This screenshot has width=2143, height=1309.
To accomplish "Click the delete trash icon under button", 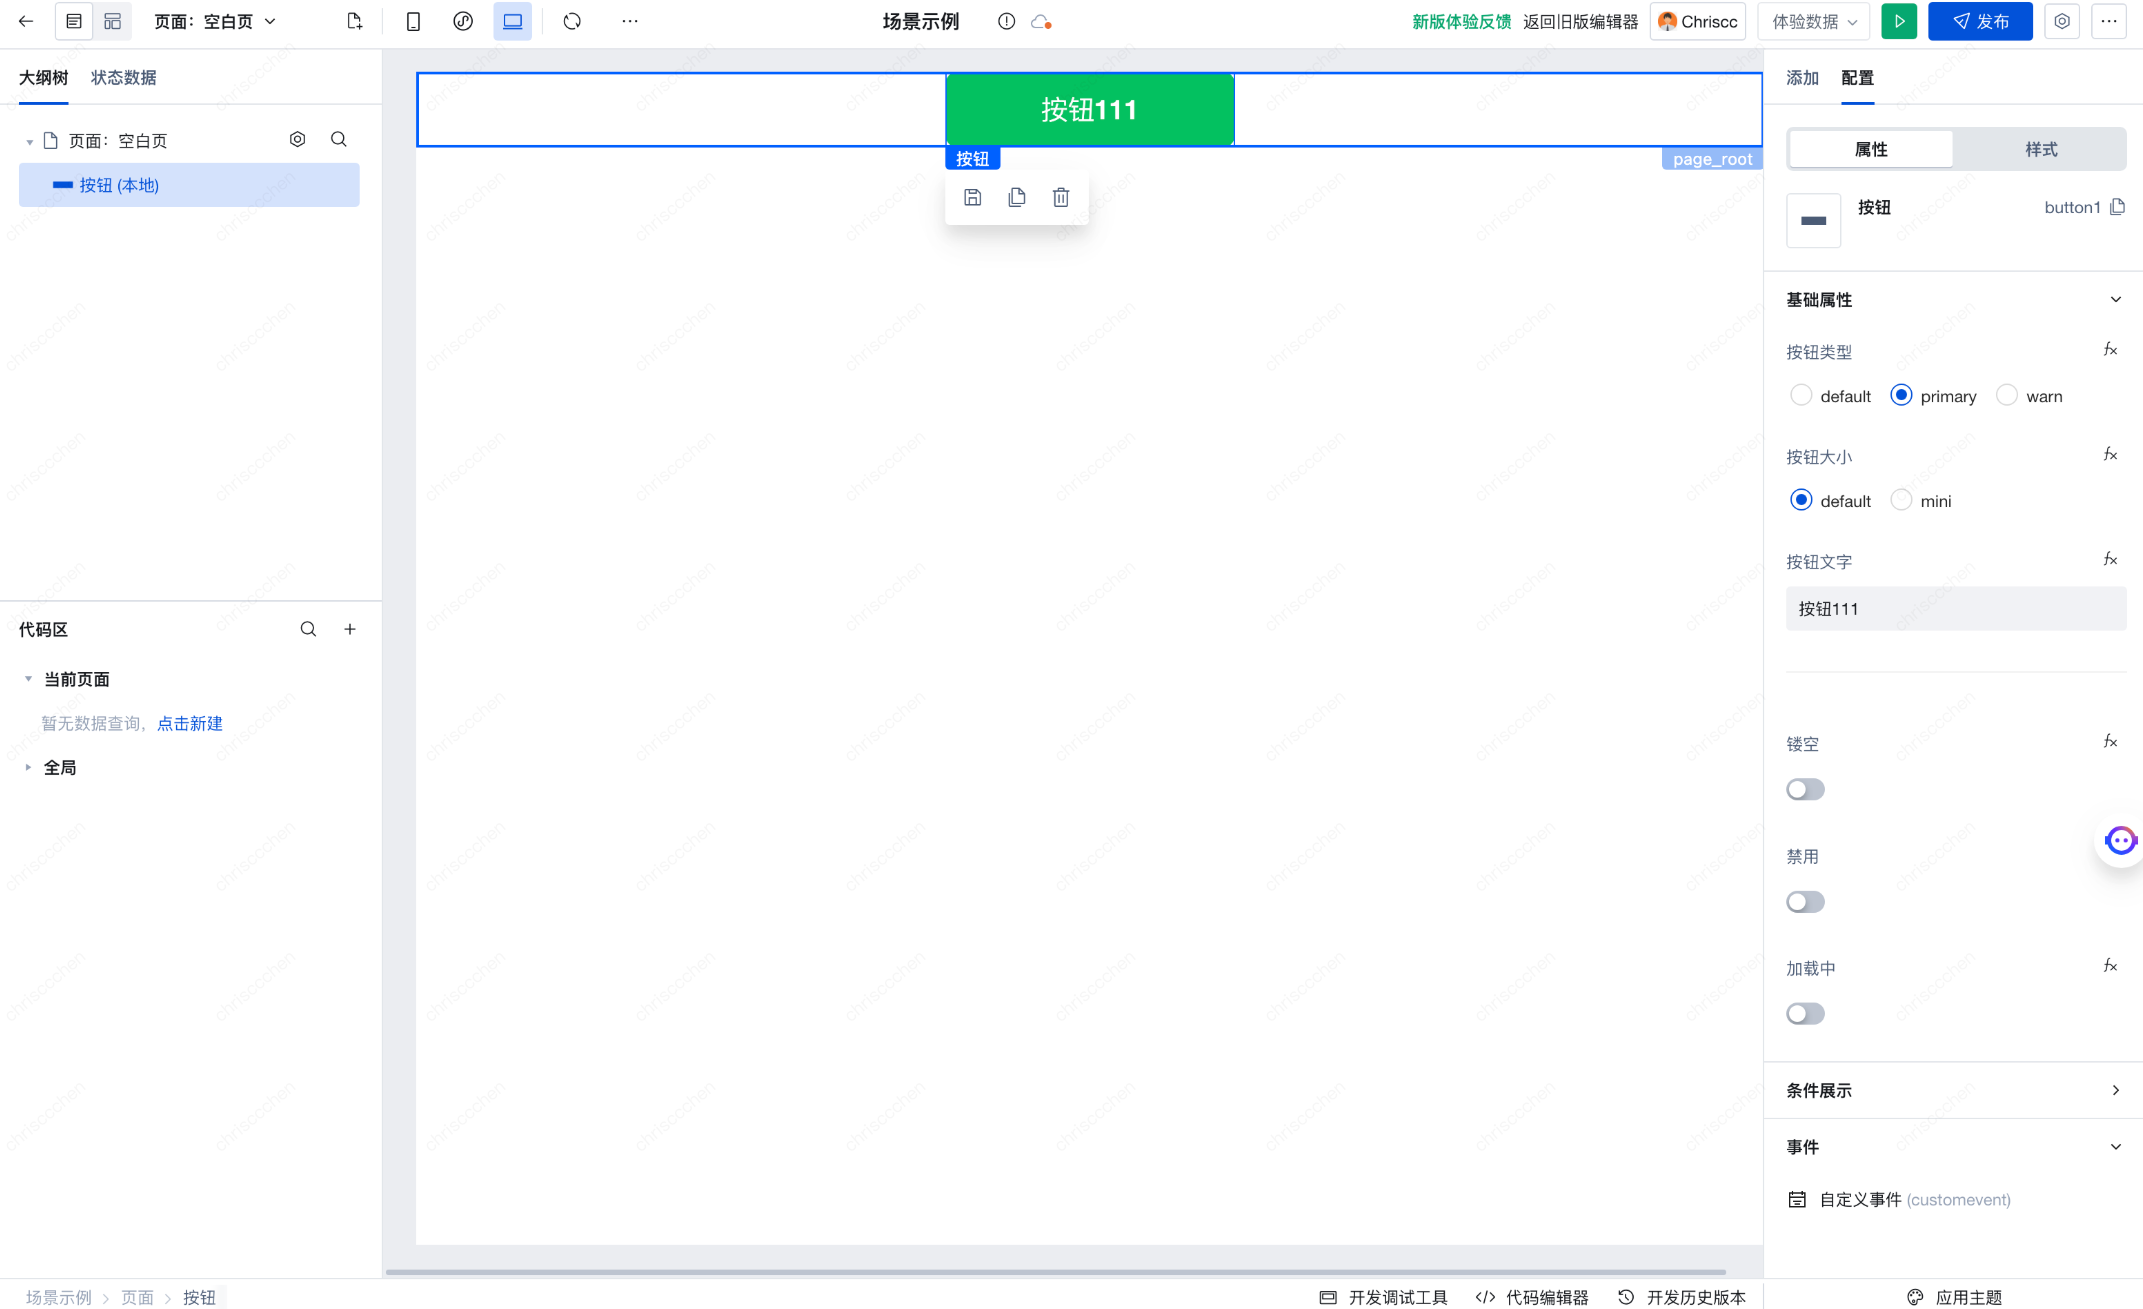I will point(1060,197).
